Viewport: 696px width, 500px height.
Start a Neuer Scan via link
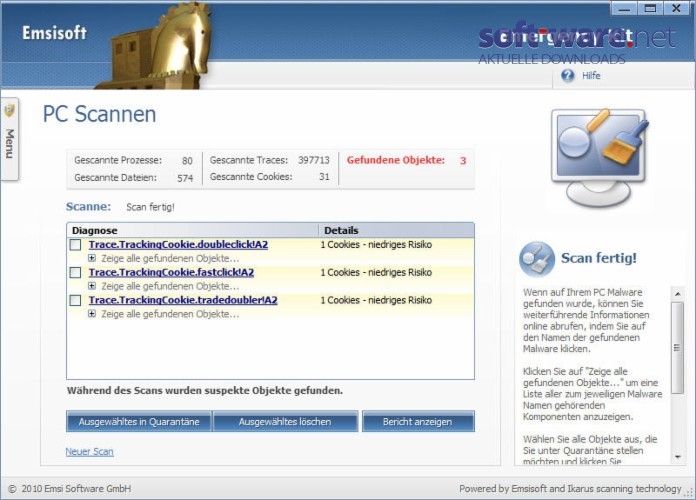pos(90,452)
